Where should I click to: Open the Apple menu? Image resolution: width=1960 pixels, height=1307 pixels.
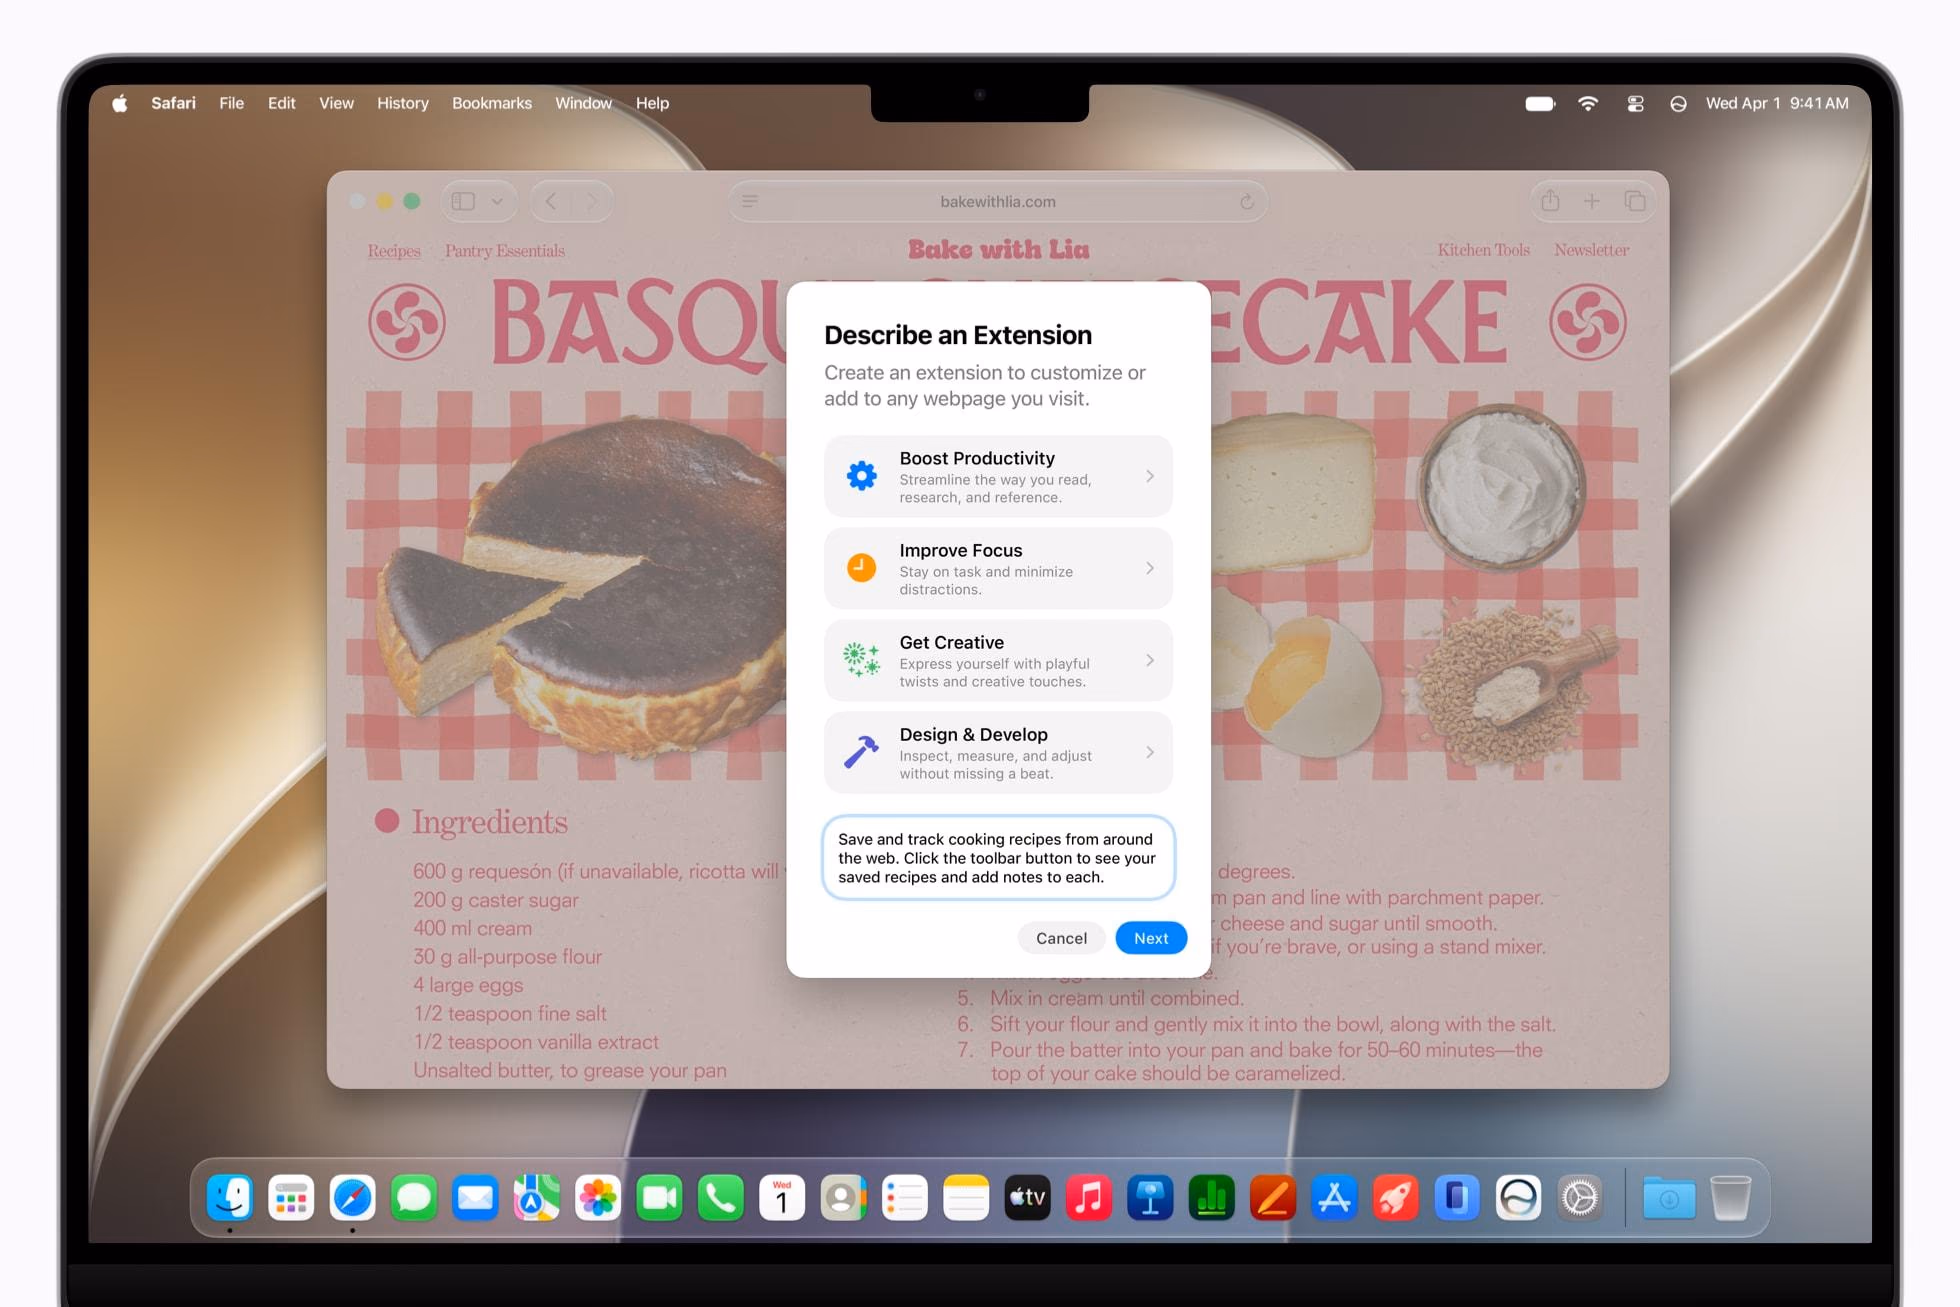click(120, 103)
